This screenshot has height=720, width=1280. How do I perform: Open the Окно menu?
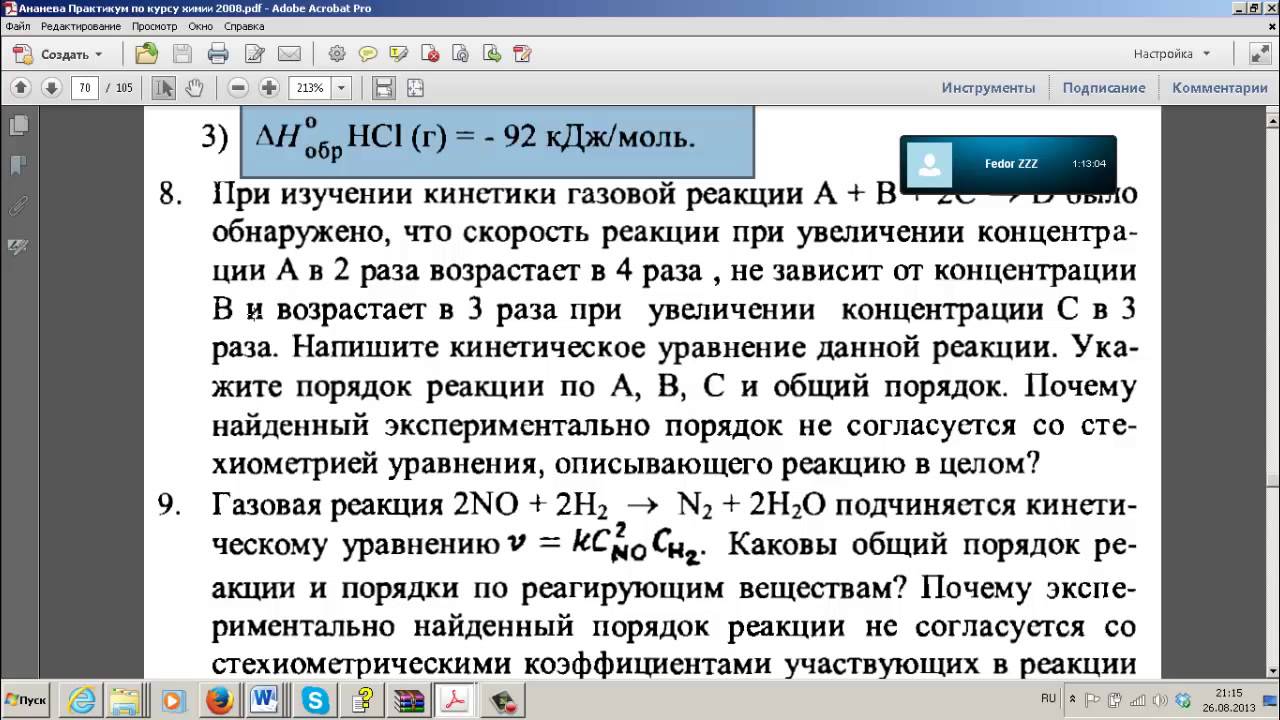(x=200, y=26)
